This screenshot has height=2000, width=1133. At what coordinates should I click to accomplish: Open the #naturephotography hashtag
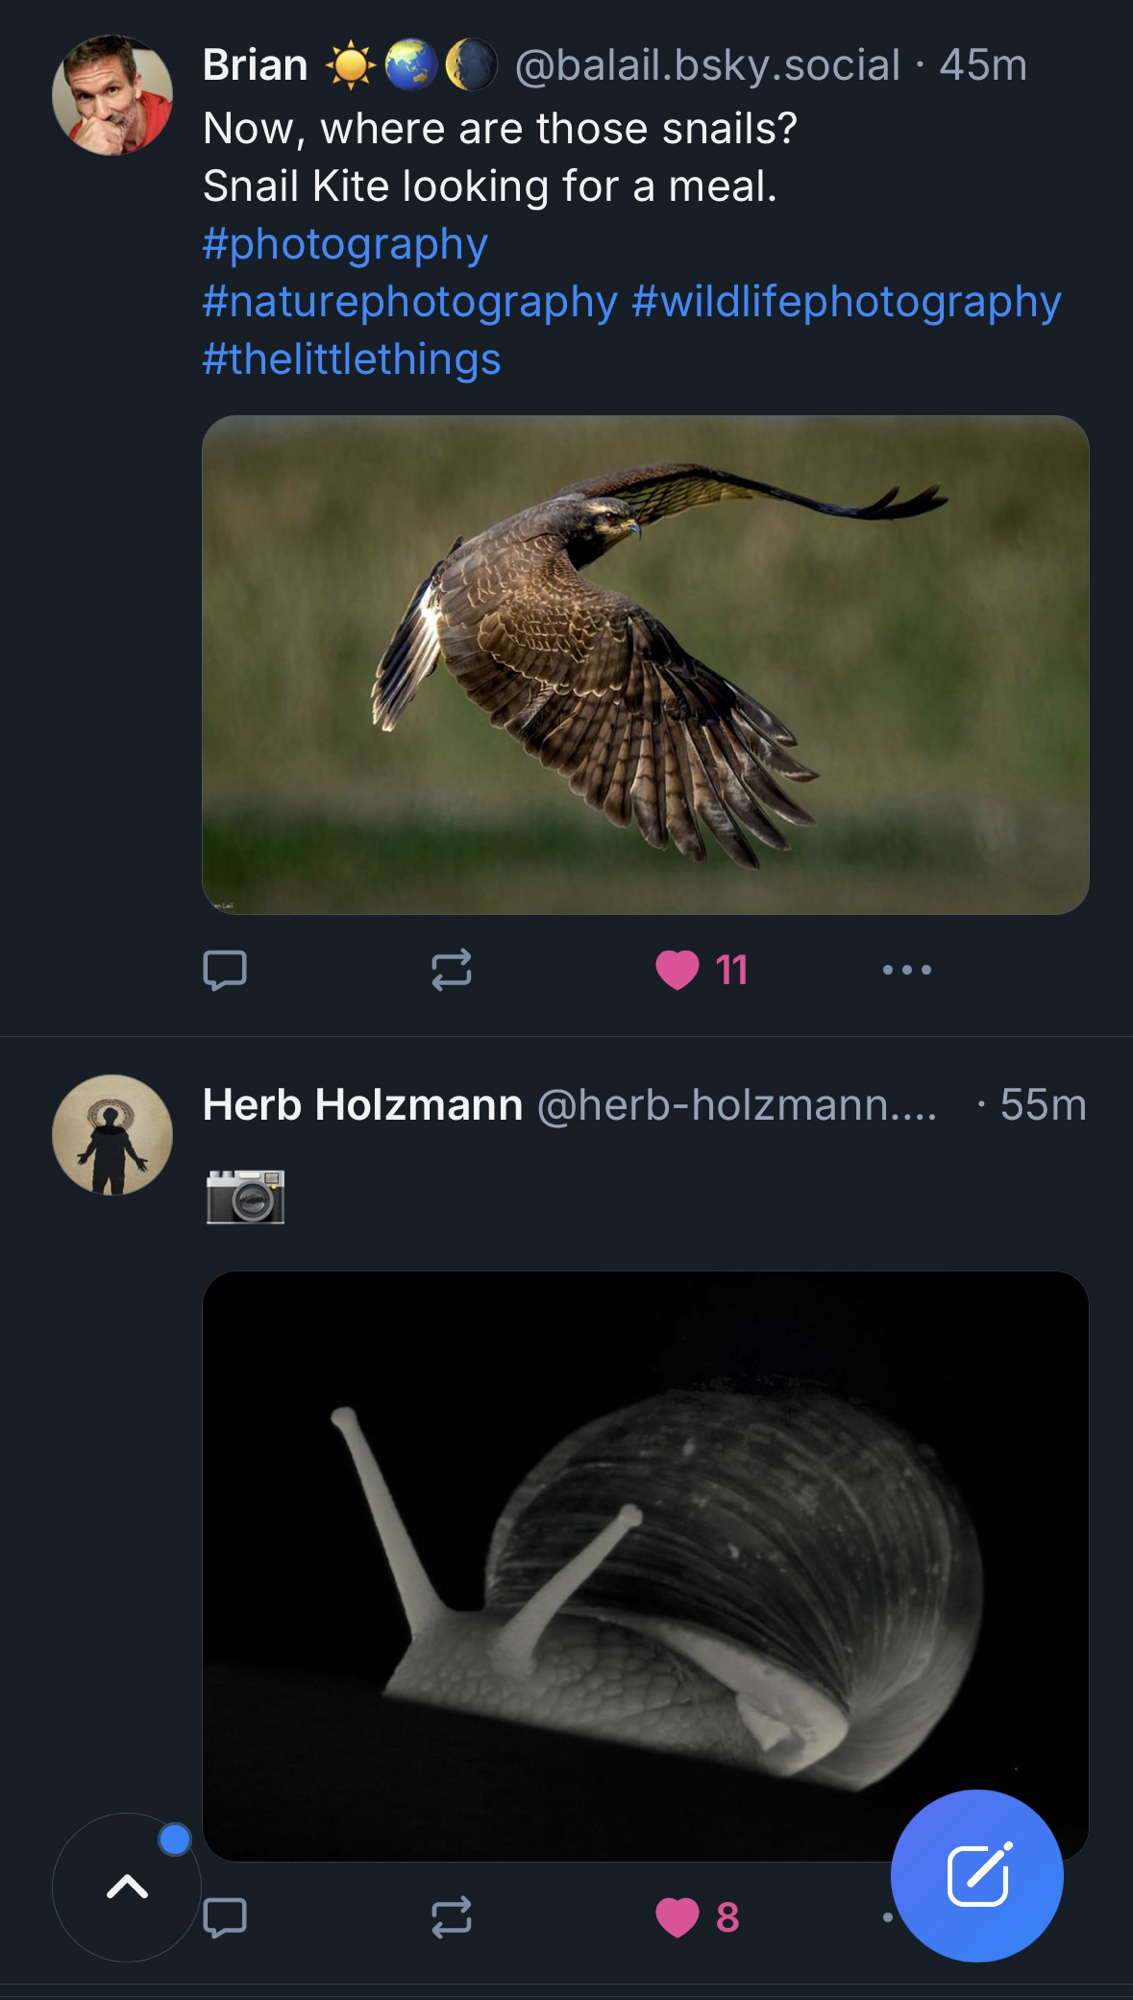[410, 302]
